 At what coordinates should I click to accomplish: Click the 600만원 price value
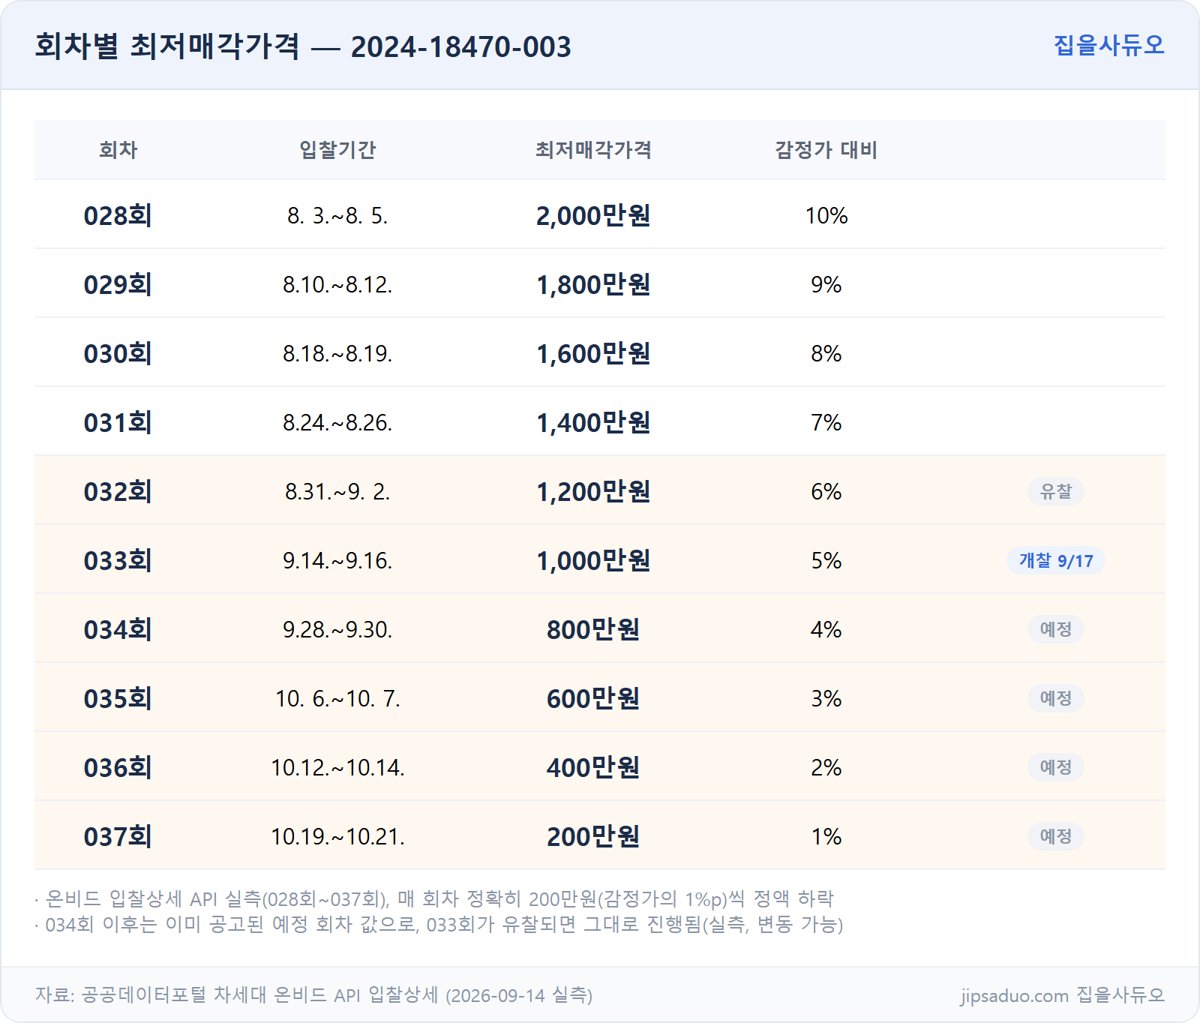[594, 698]
